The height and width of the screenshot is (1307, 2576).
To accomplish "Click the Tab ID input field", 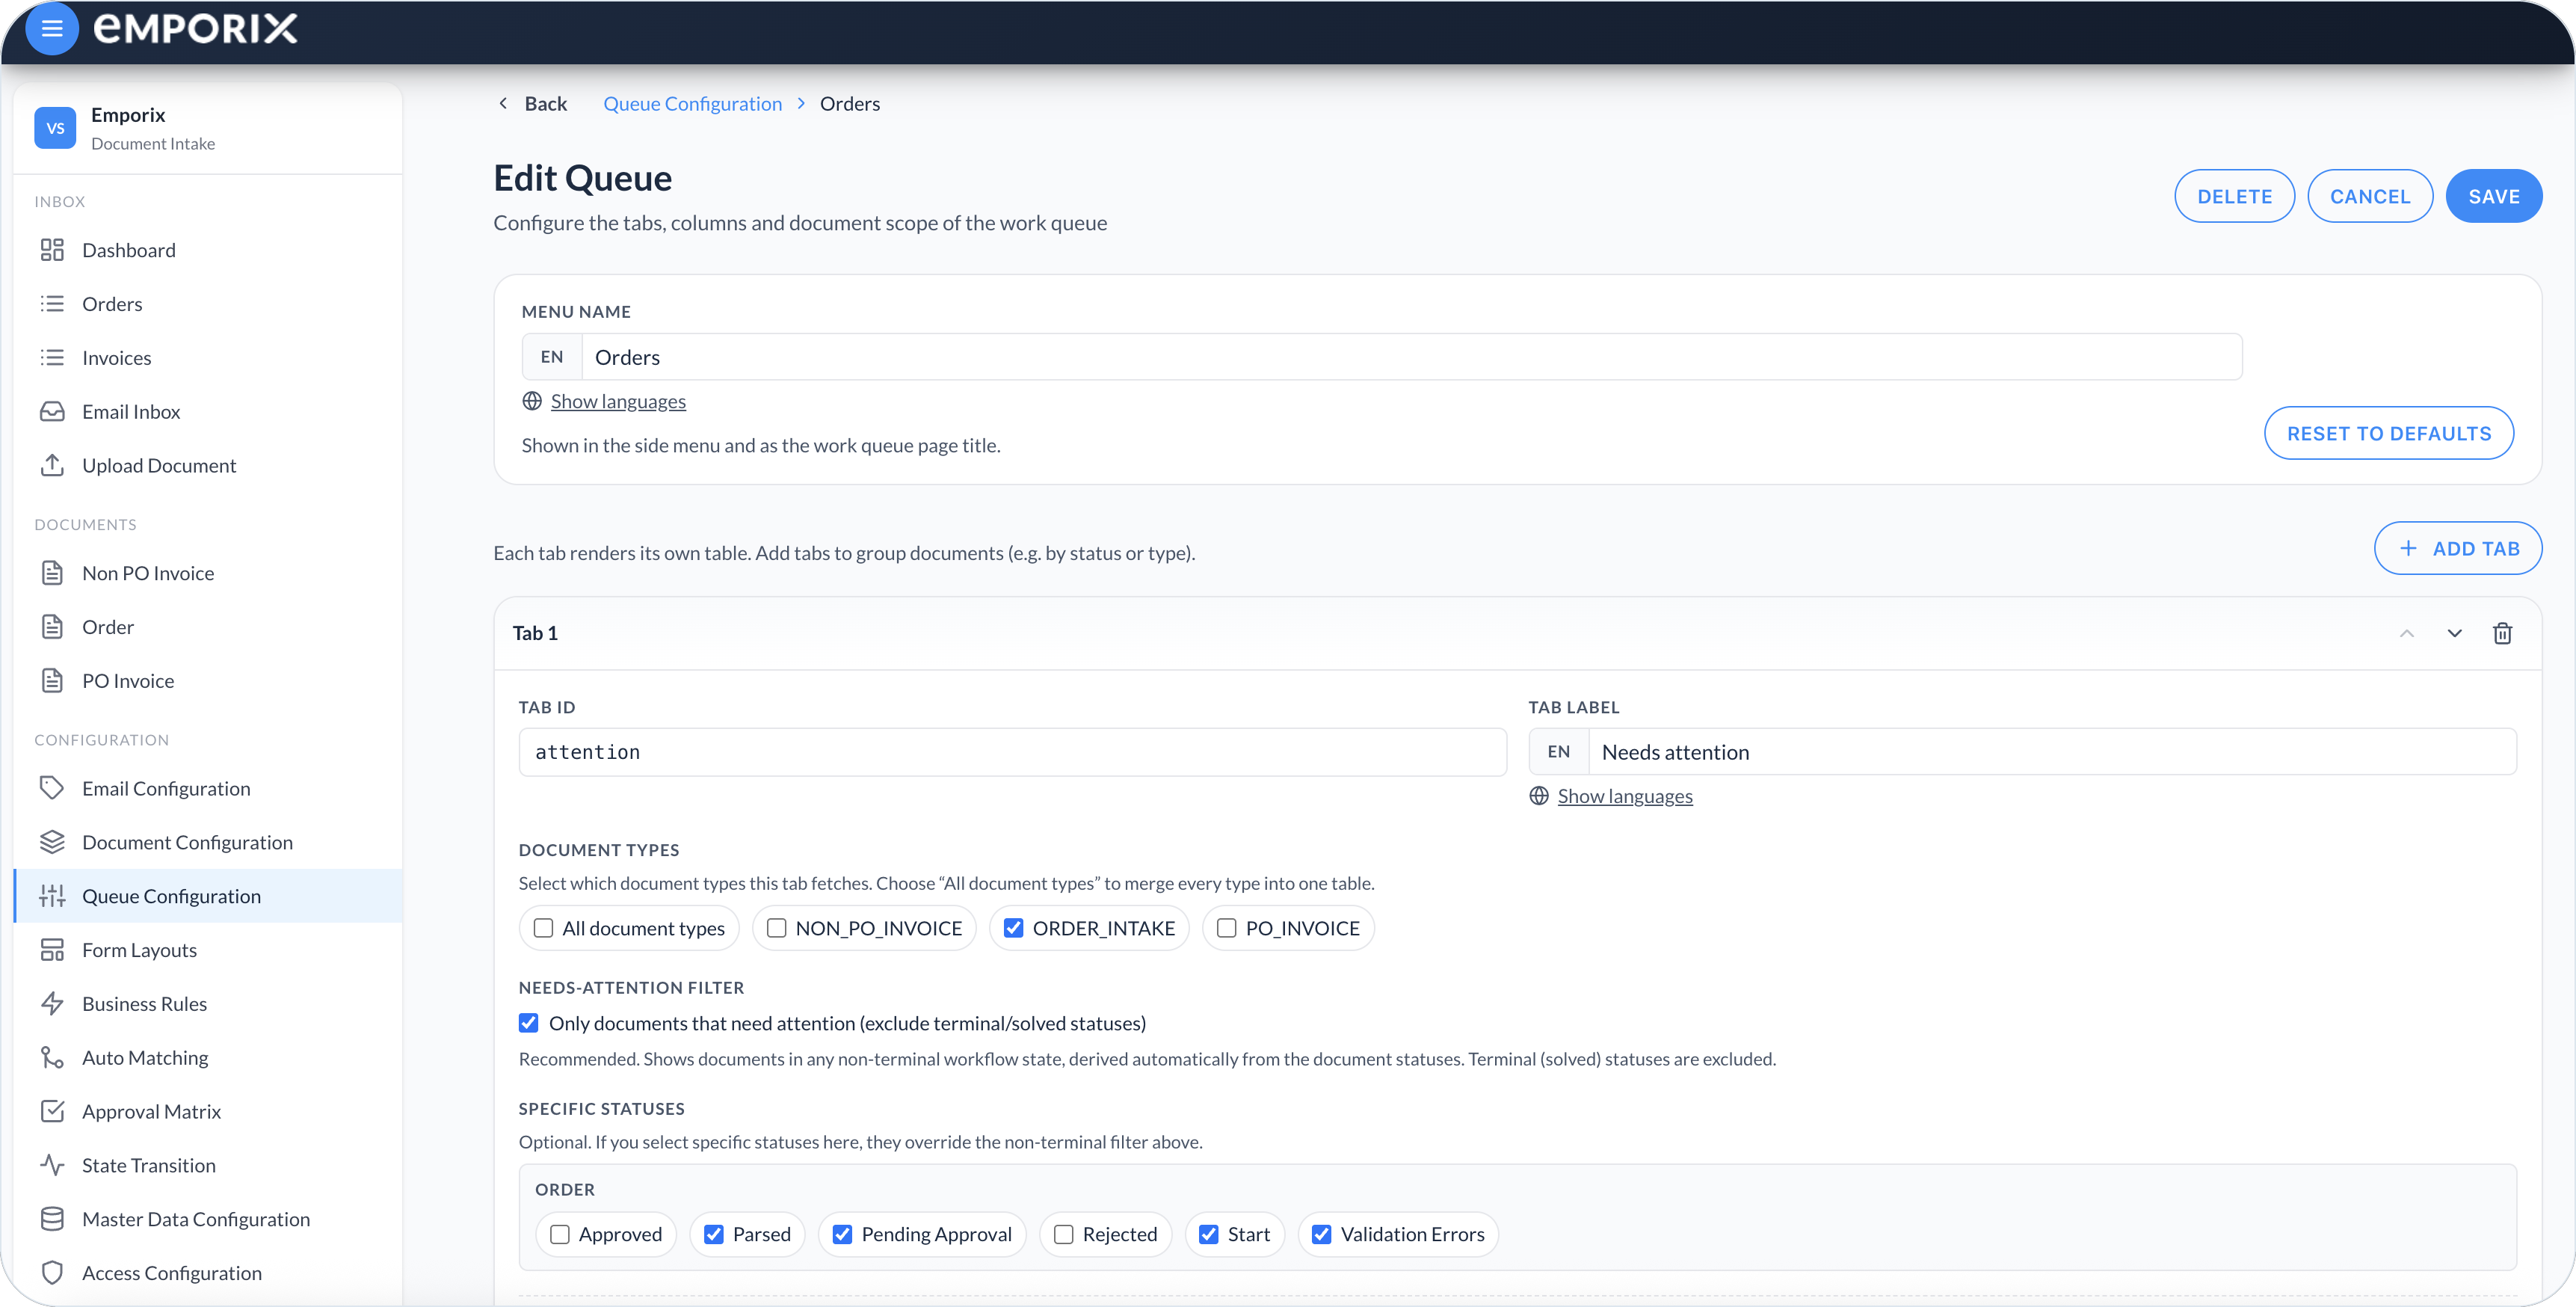I will coord(1012,752).
